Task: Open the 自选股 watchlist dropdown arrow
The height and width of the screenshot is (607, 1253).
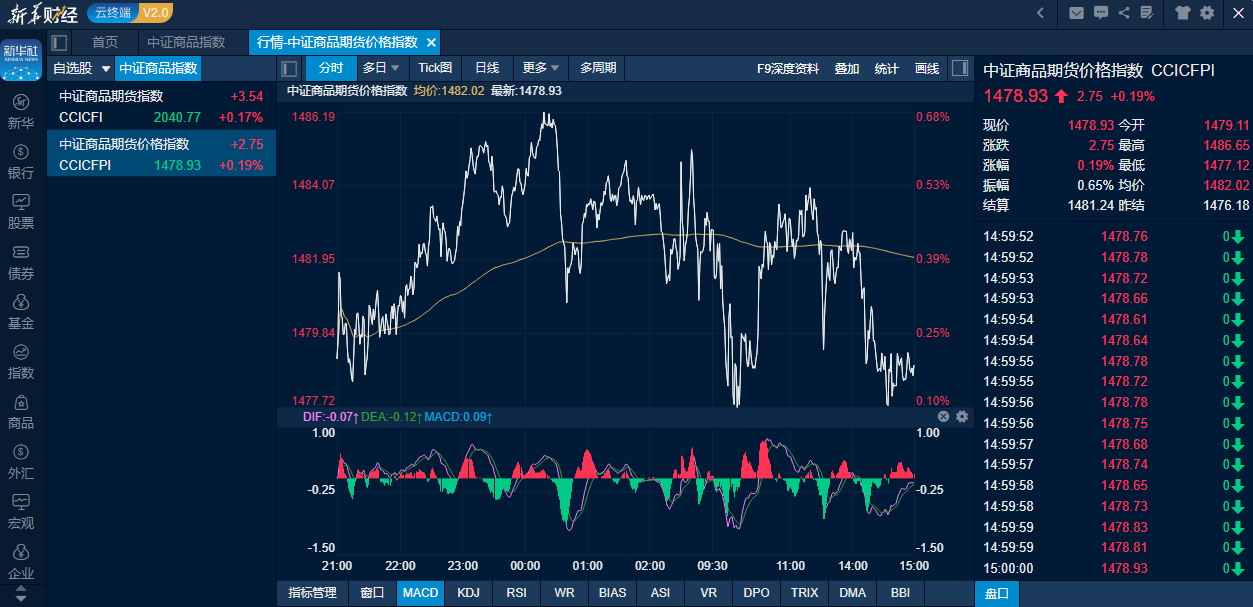Action: coord(106,69)
